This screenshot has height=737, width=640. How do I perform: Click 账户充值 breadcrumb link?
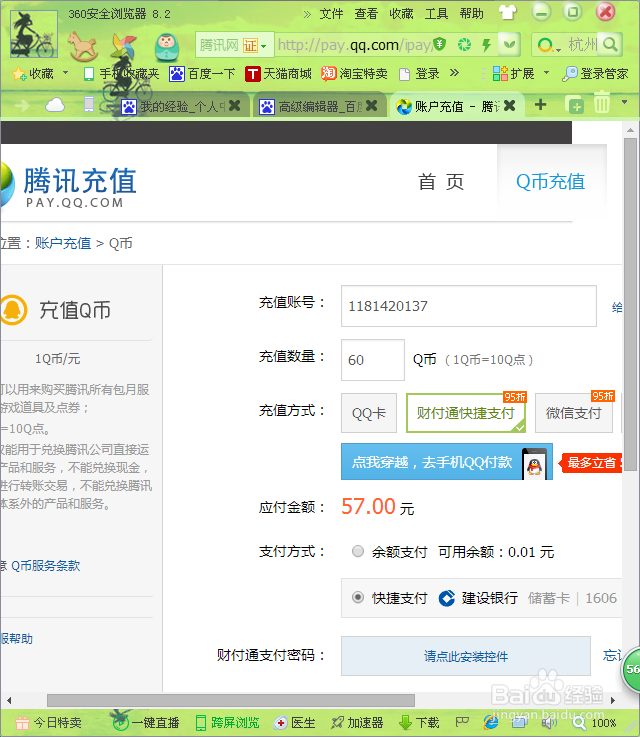[x=62, y=243]
